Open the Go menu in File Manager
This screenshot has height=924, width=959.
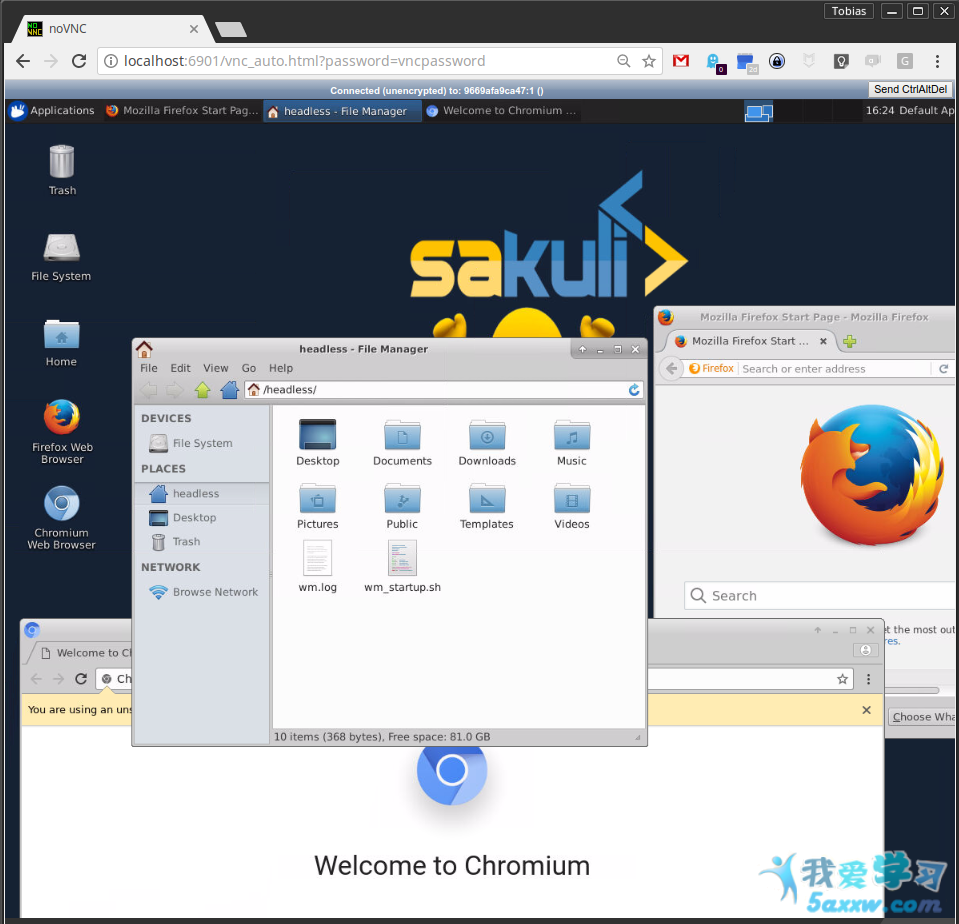pyautogui.click(x=249, y=368)
